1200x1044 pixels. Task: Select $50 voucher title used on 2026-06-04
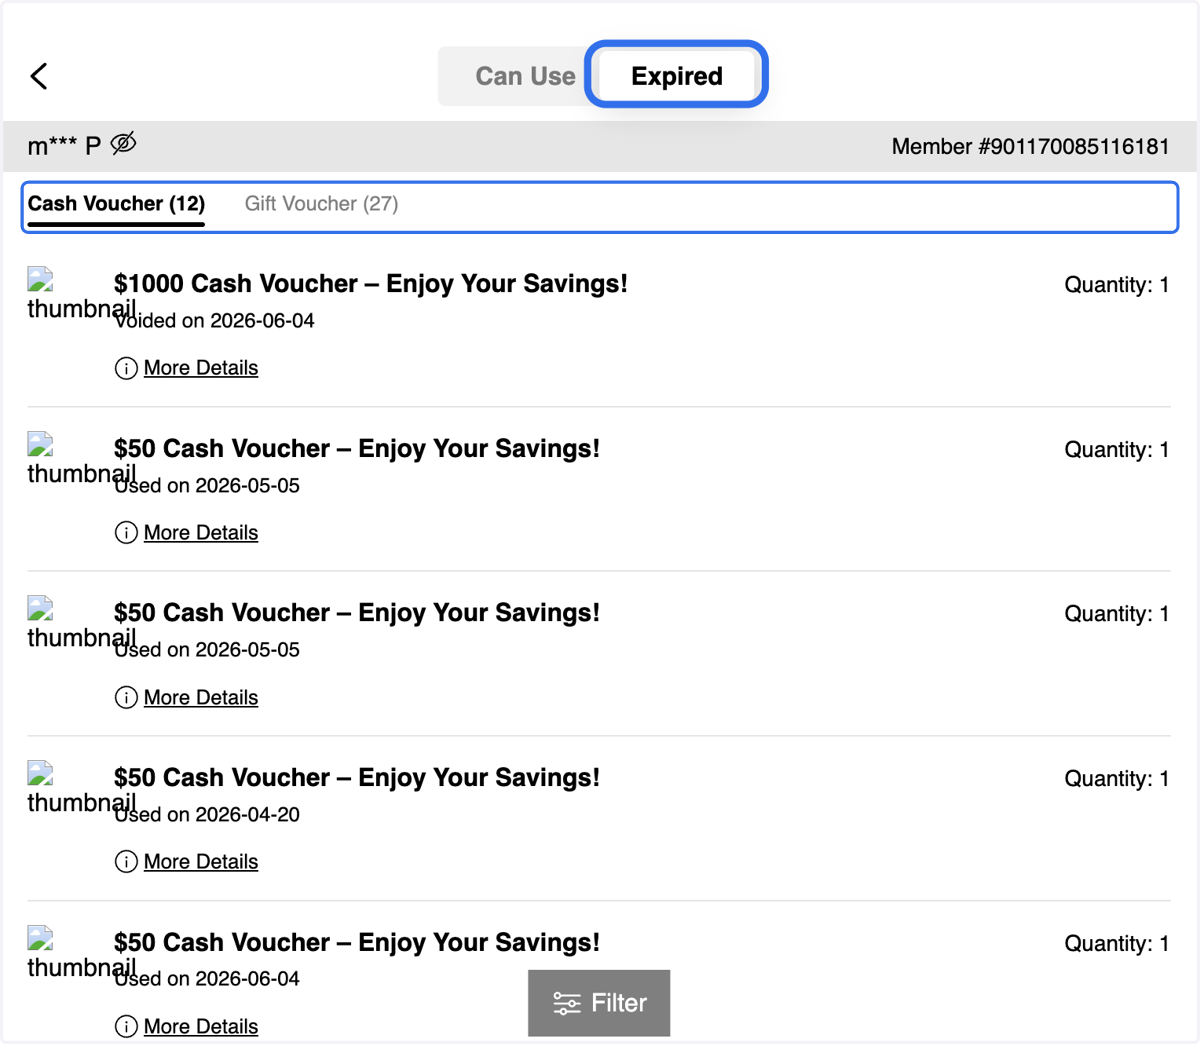pos(357,943)
